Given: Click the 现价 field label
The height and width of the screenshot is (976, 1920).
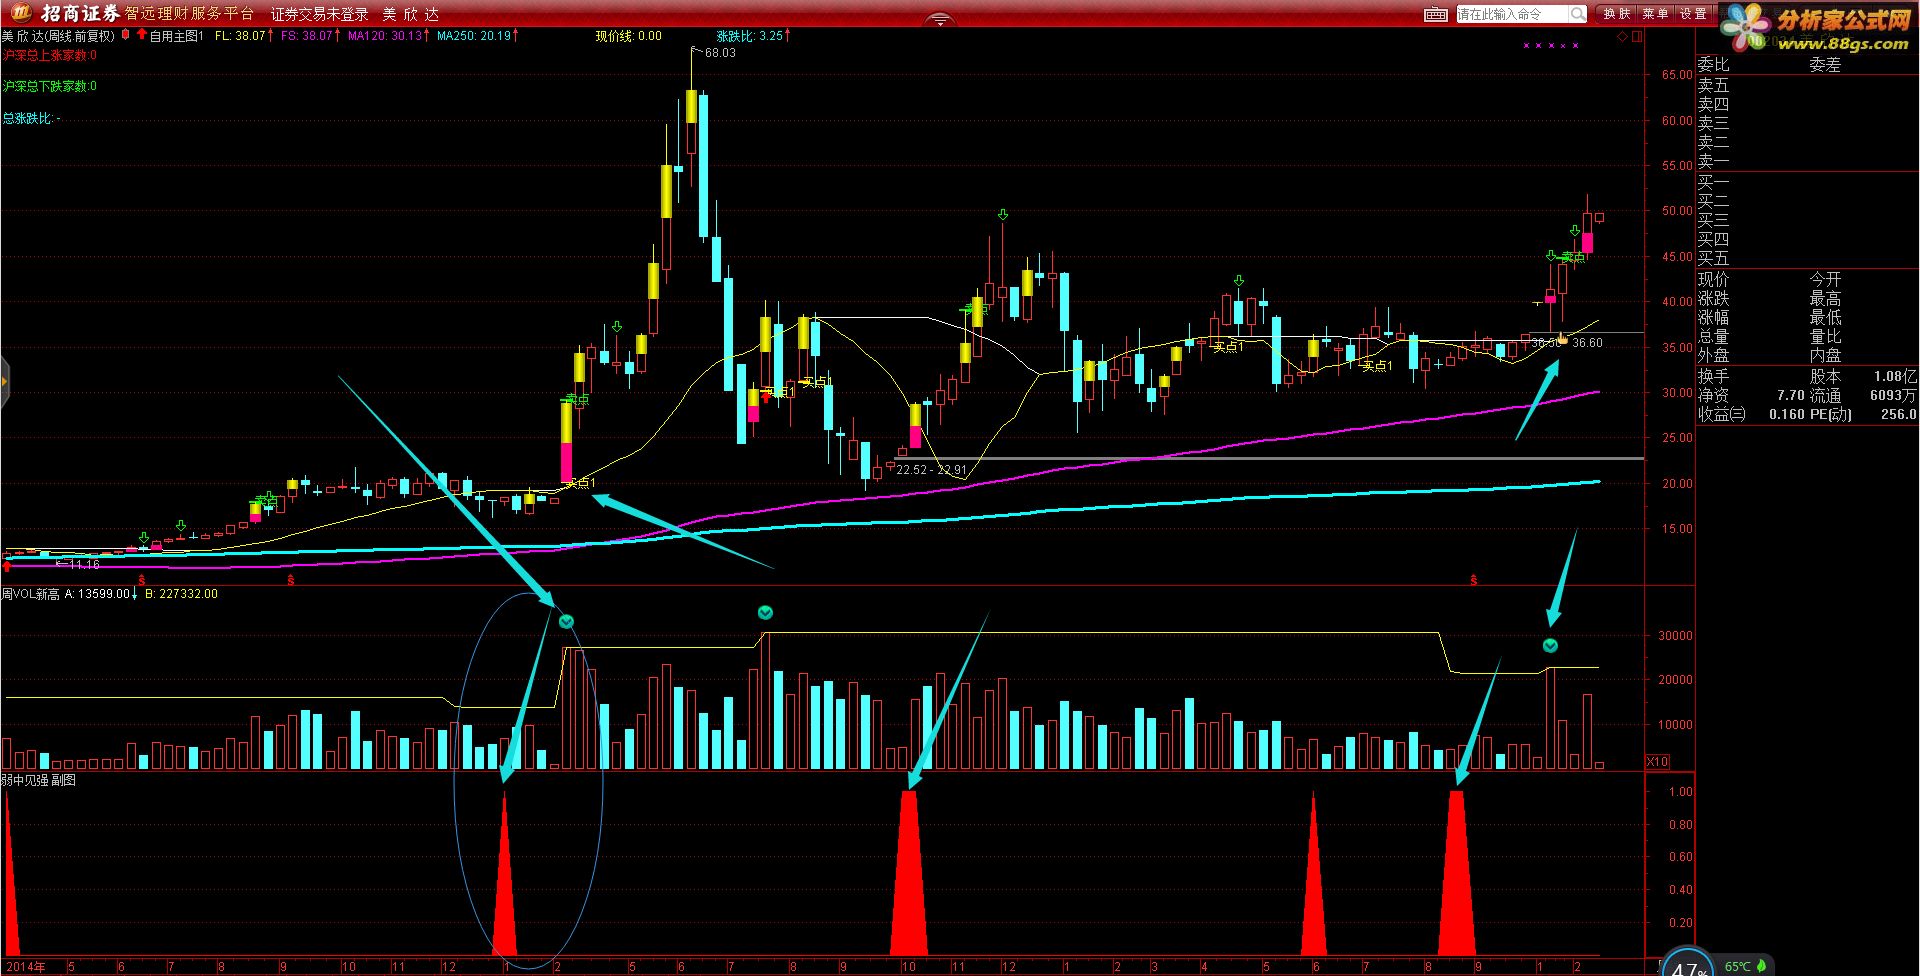Looking at the screenshot, I should pyautogui.click(x=1713, y=280).
